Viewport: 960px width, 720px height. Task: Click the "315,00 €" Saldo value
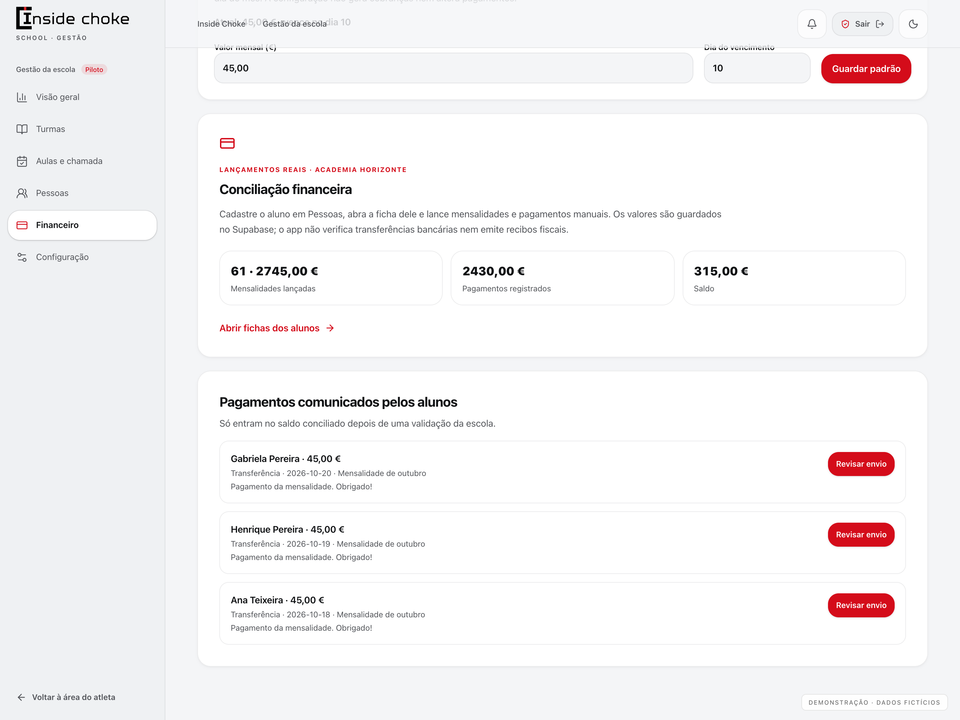(x=721, y=271)
